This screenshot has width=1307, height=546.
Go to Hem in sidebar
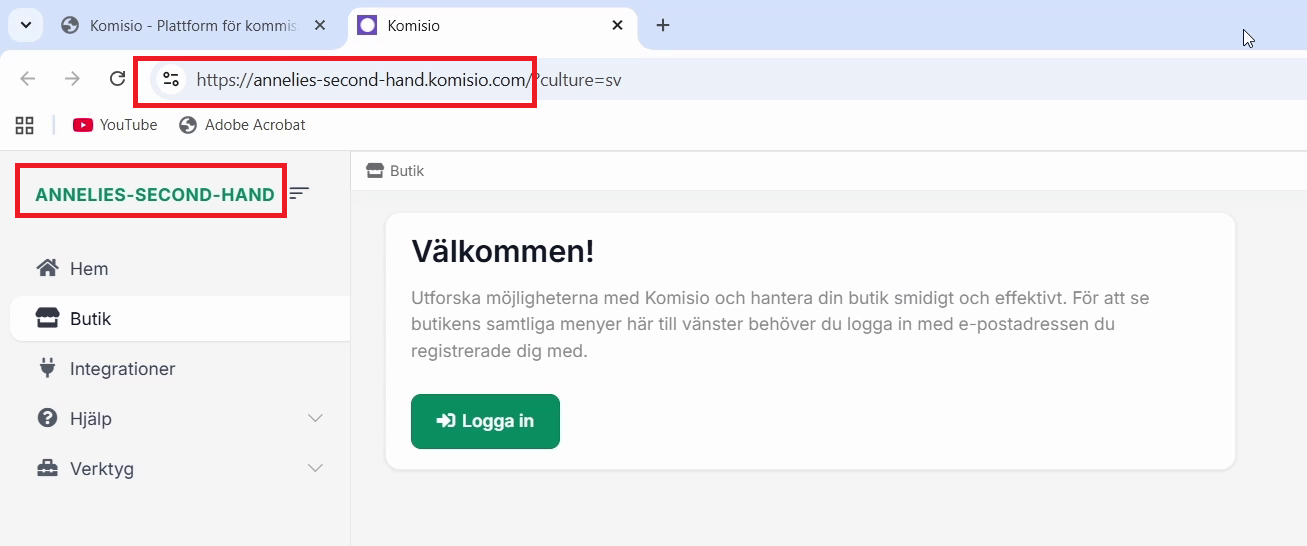coord(180,269)
